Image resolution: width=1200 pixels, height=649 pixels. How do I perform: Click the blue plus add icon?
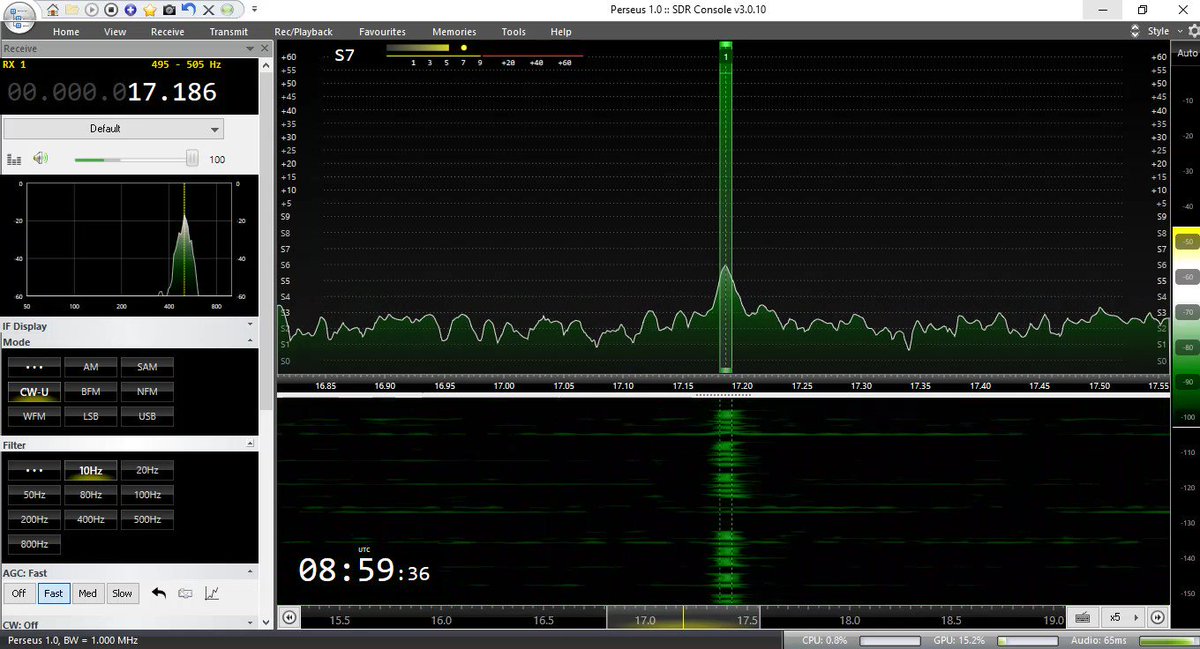(x=131, y=9)
